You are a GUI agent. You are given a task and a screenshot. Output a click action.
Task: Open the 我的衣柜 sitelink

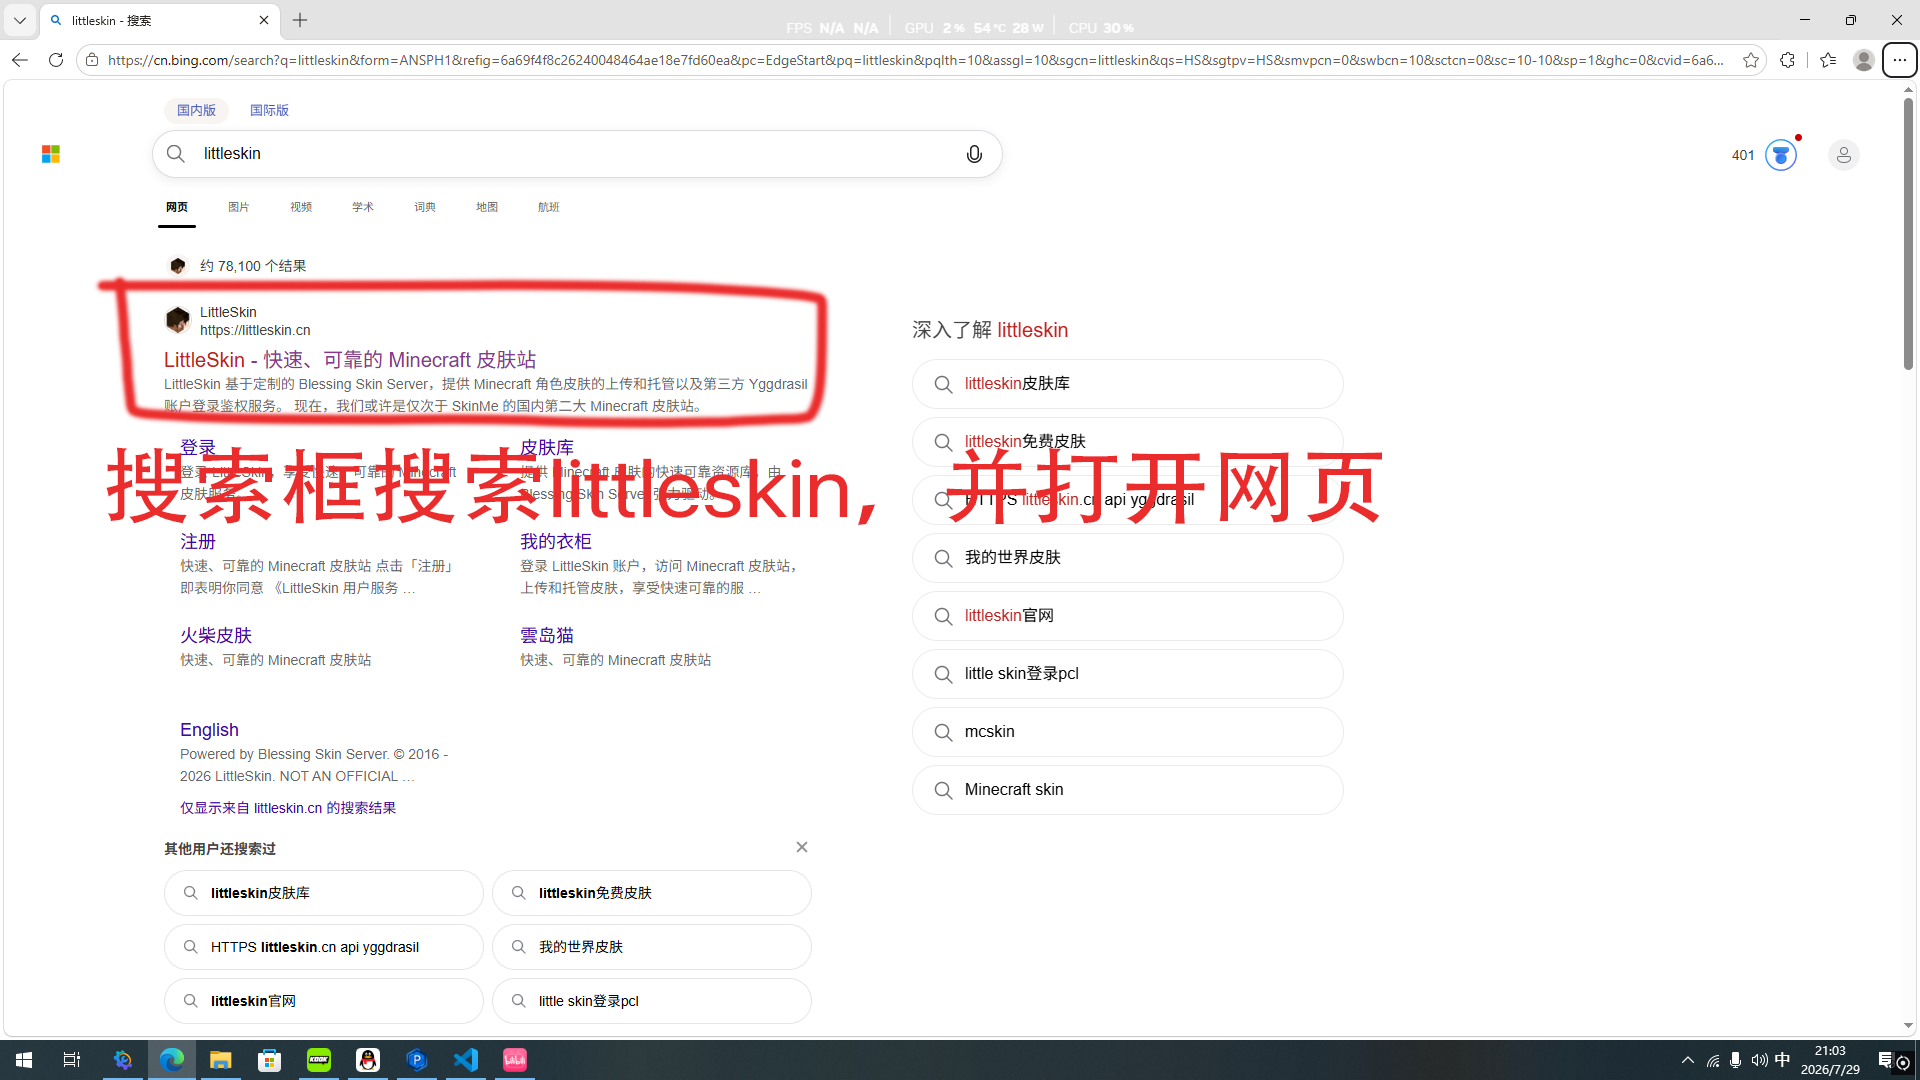pos(556,541)
